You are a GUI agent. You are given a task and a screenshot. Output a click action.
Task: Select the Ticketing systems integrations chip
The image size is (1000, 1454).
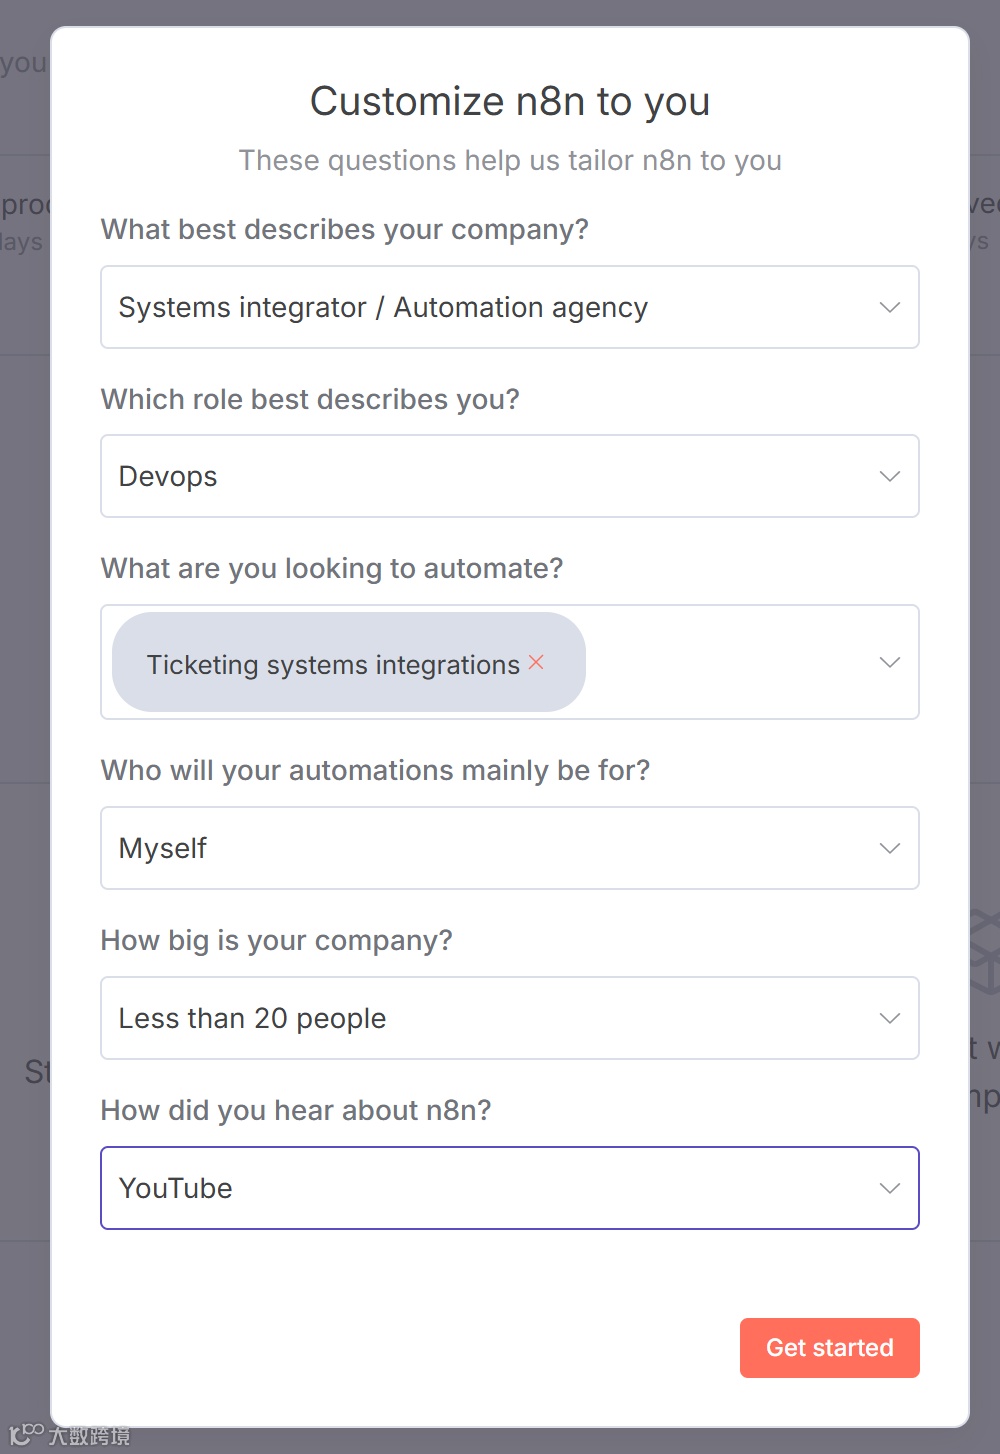[332, 664]
